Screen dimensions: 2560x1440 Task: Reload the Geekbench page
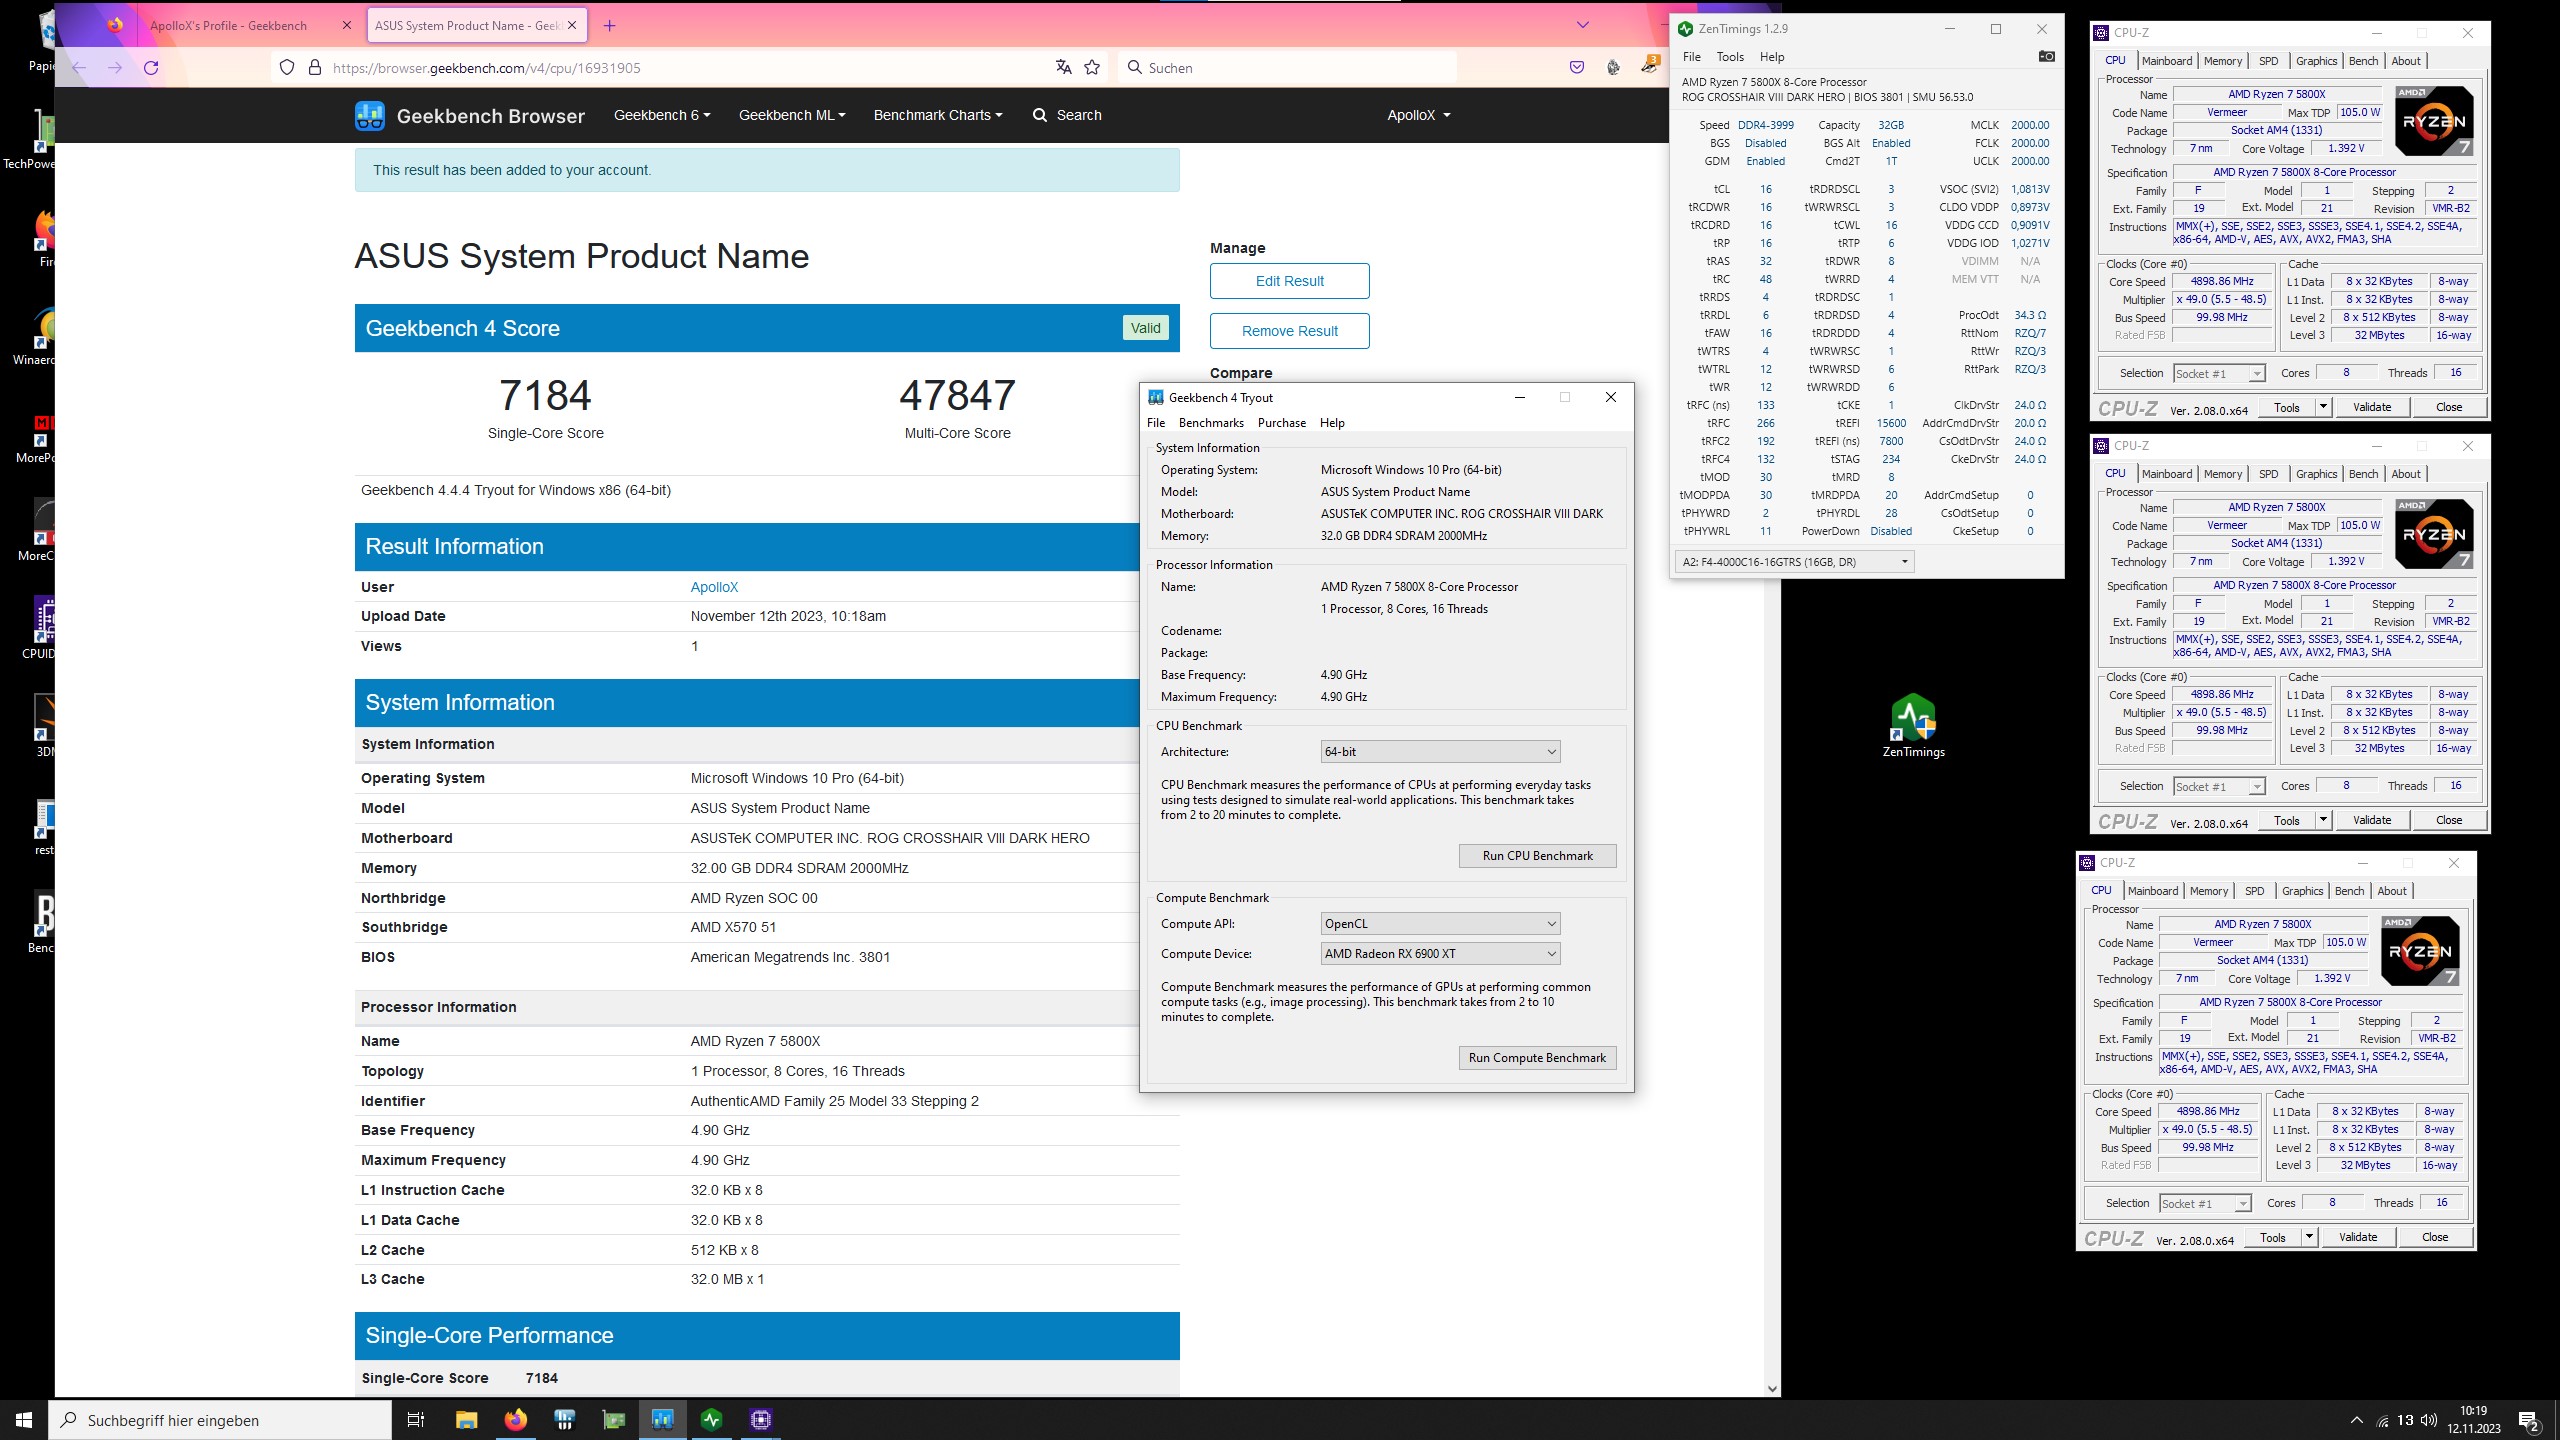click(x=151, y=67)
